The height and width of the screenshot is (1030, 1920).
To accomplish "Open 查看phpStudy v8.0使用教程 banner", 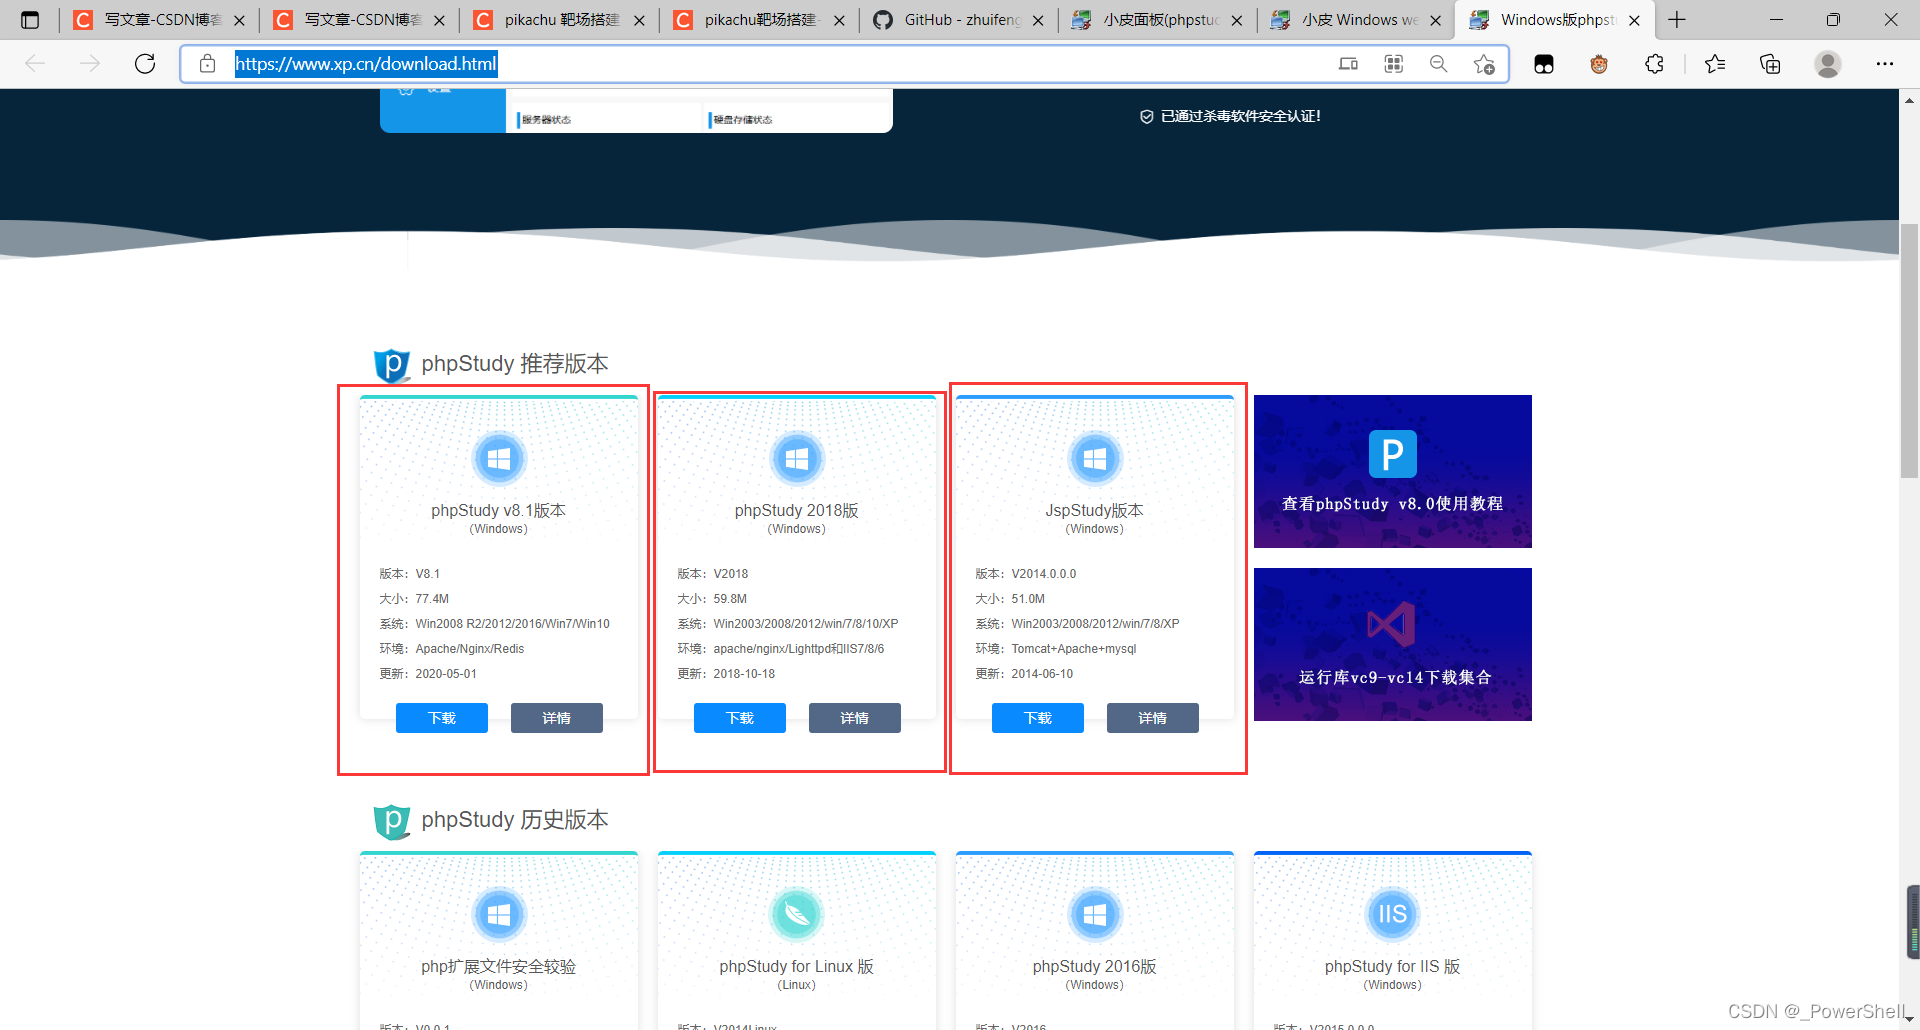I will click(x=1393, y=471).
